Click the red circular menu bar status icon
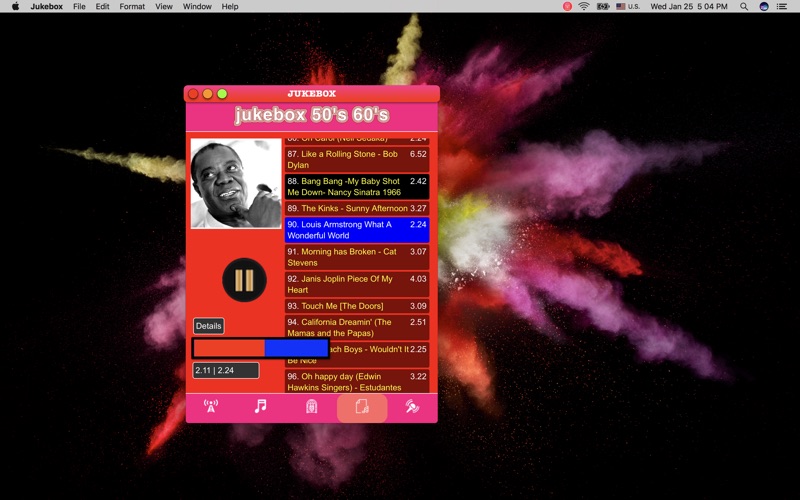 (567, 6)
